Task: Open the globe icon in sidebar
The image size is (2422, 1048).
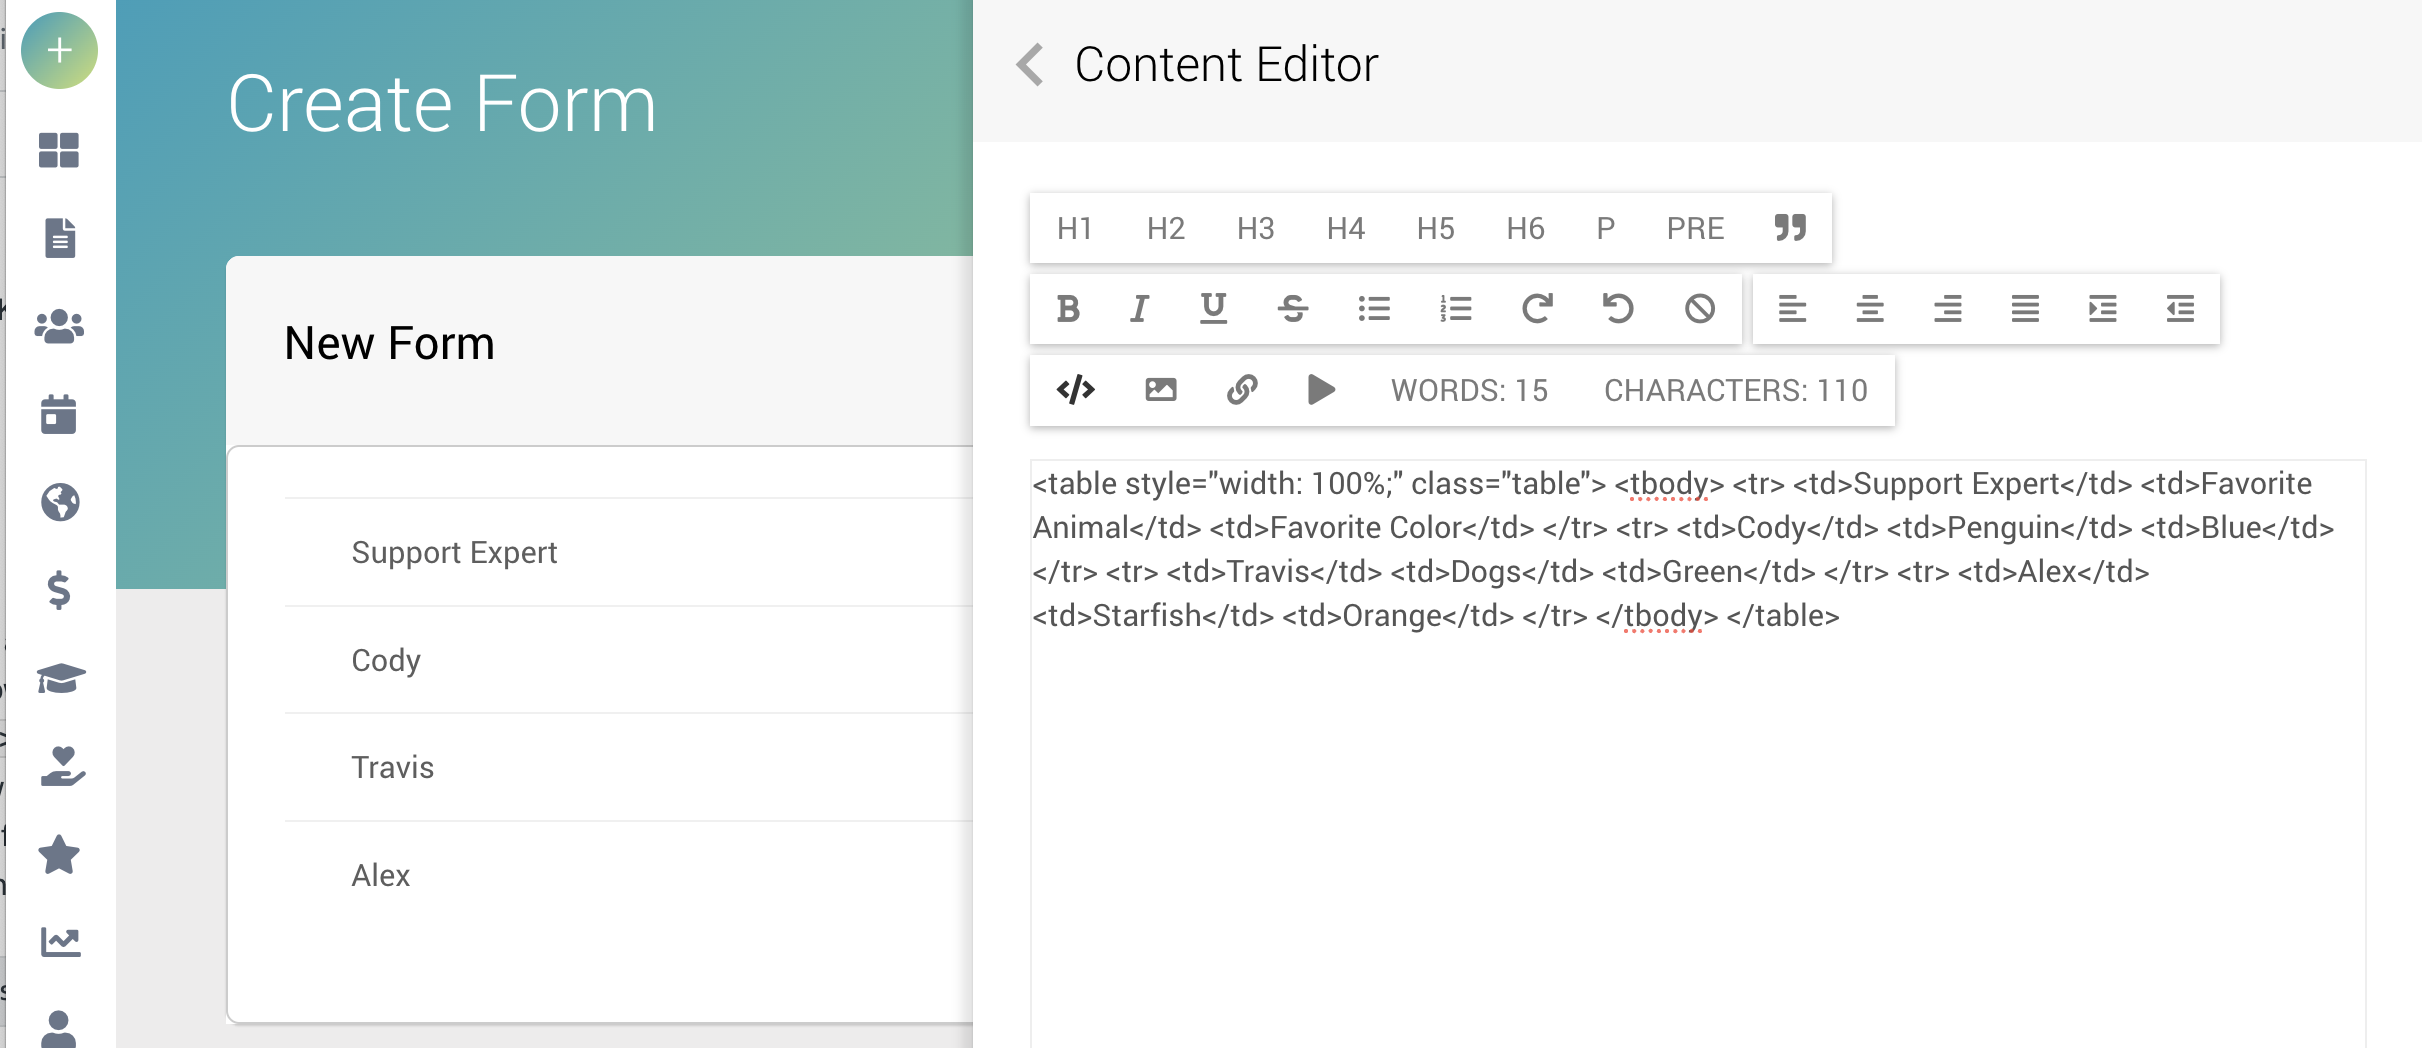Action: tap(60, 502)
